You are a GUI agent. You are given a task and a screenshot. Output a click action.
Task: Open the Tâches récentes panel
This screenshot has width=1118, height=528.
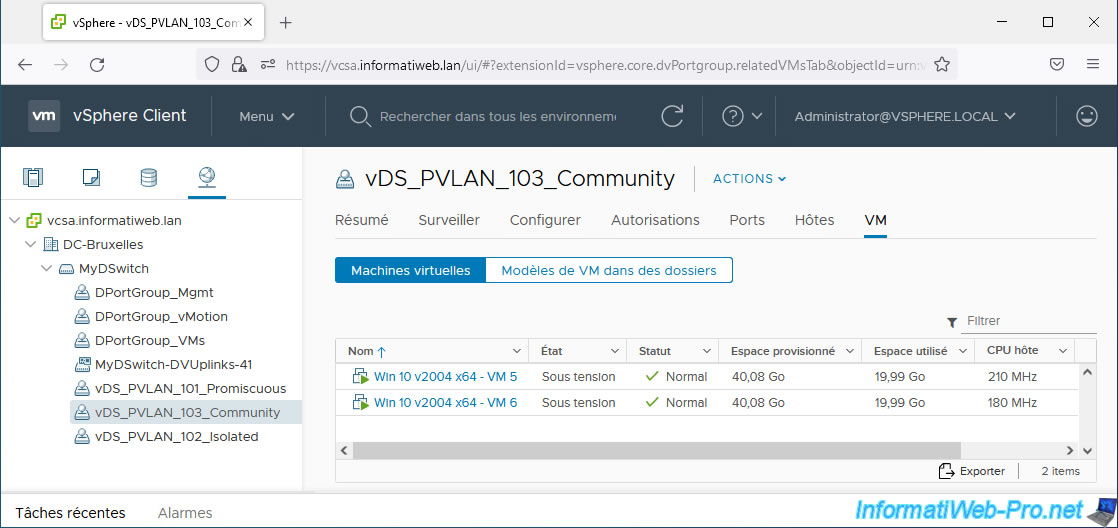[x=71, y=513]
